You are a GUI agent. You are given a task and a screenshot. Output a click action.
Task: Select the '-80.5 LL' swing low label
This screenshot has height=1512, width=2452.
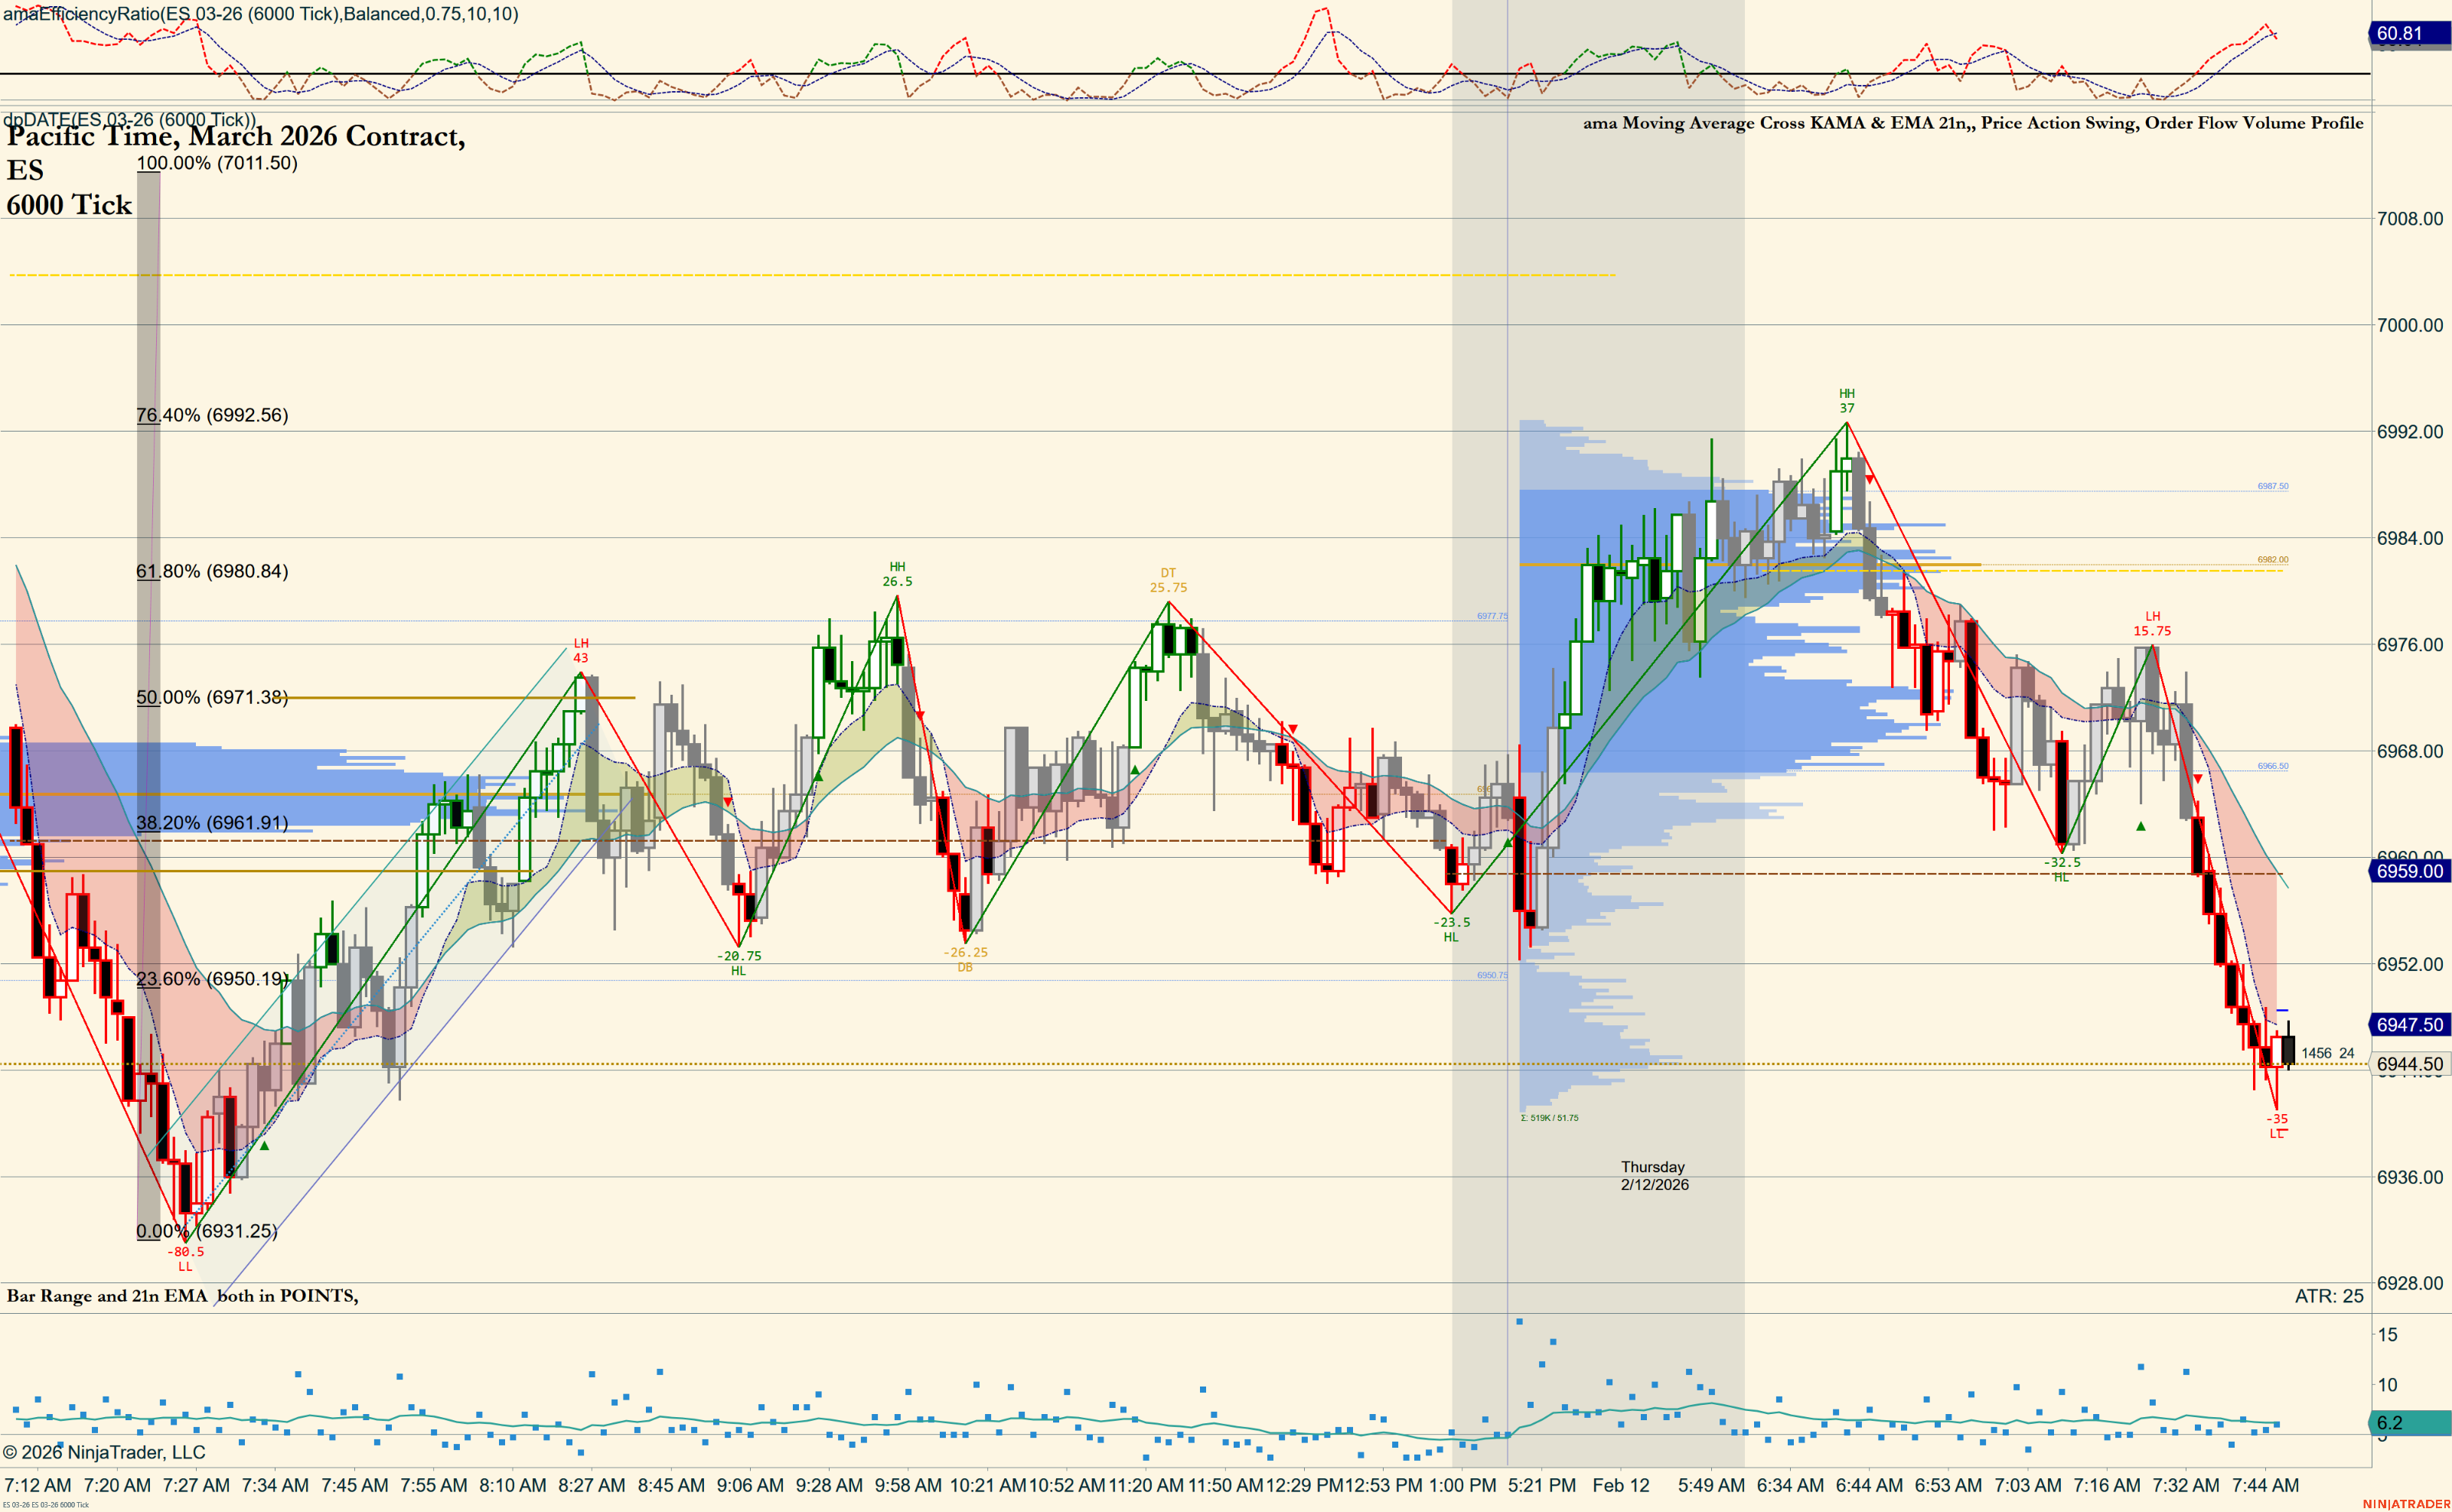pyautogui.click(x=185, y=1259)
